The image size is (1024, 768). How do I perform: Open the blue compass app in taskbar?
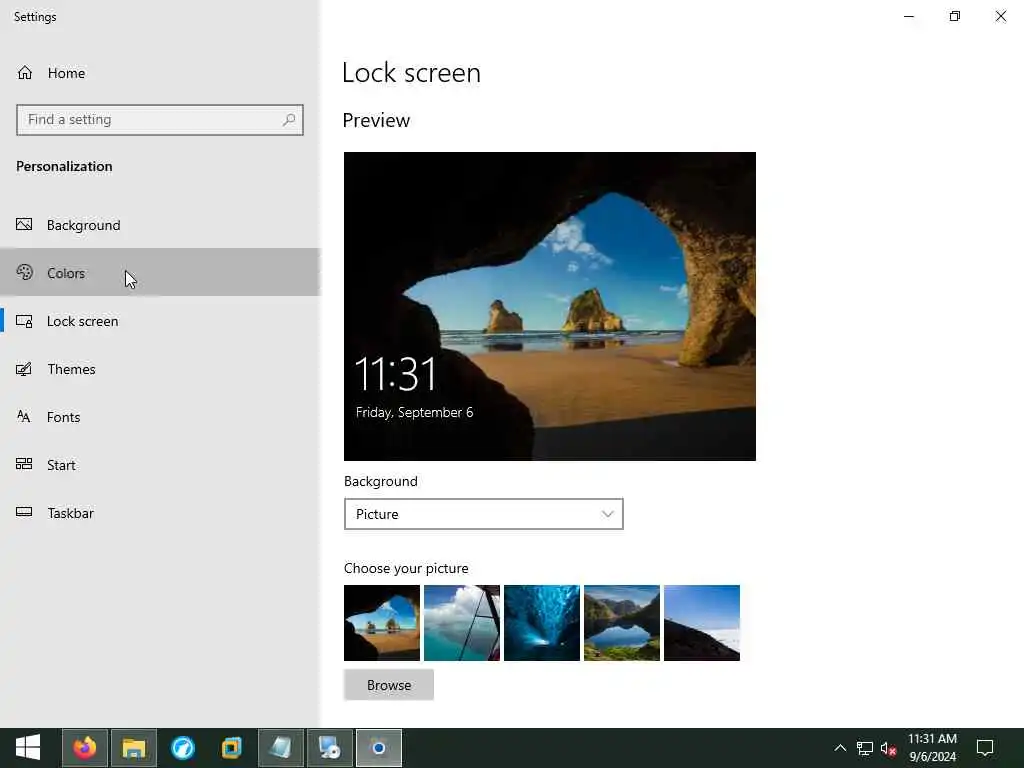pos(183,748)
